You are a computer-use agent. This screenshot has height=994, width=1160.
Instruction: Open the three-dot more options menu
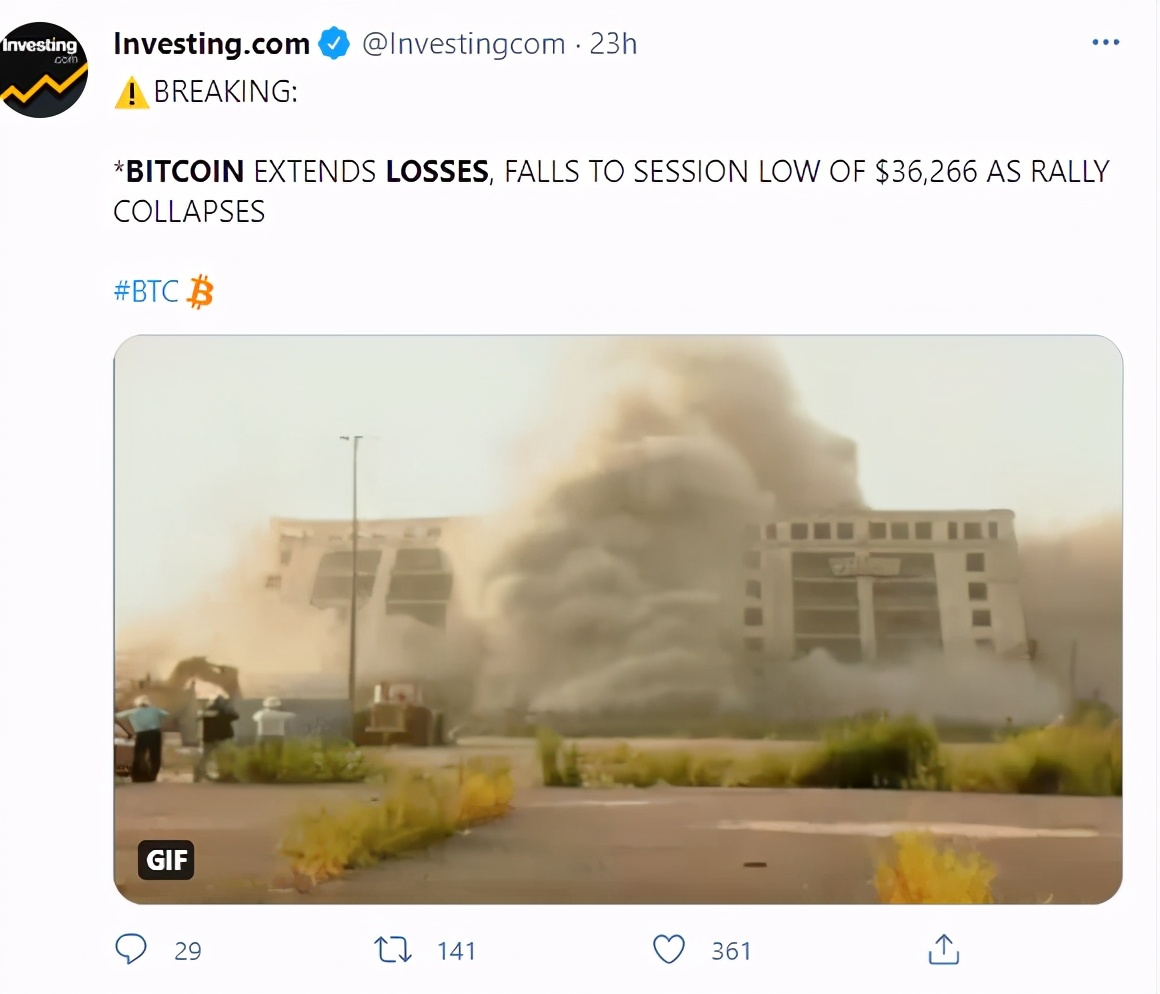point(1105,43)
